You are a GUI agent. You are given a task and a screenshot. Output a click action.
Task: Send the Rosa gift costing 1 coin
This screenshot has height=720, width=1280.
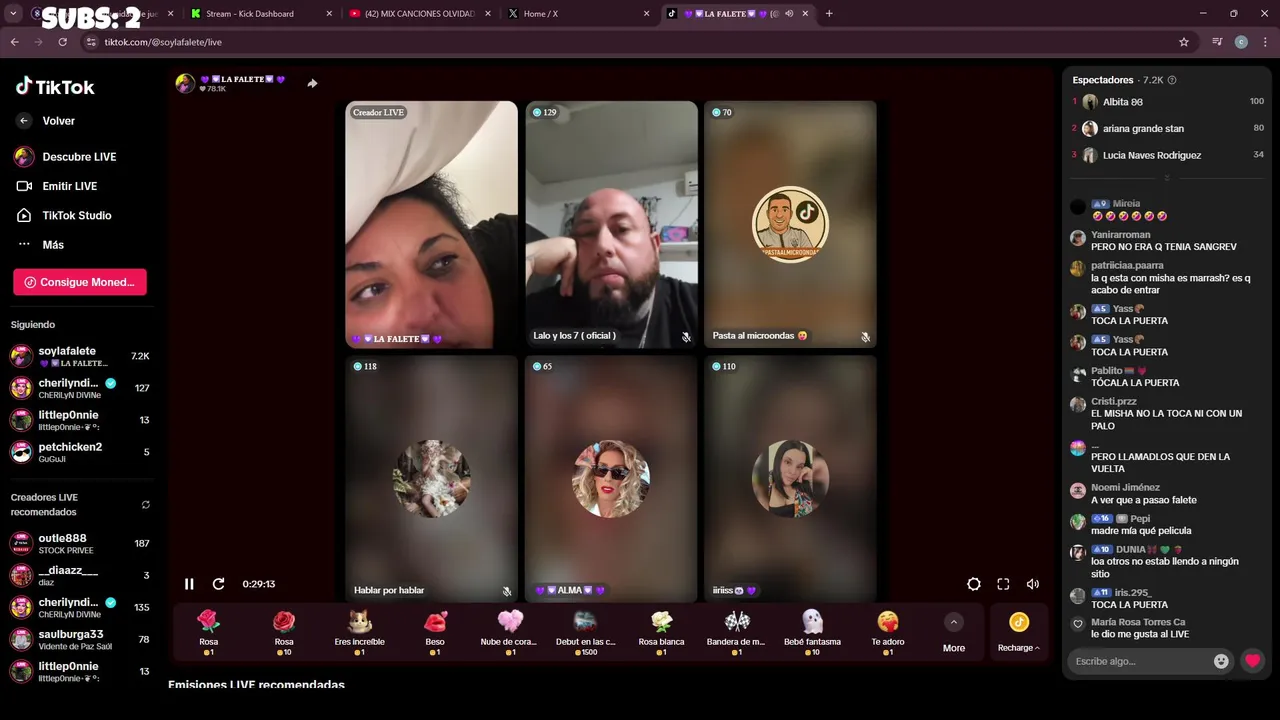point(208,633)
